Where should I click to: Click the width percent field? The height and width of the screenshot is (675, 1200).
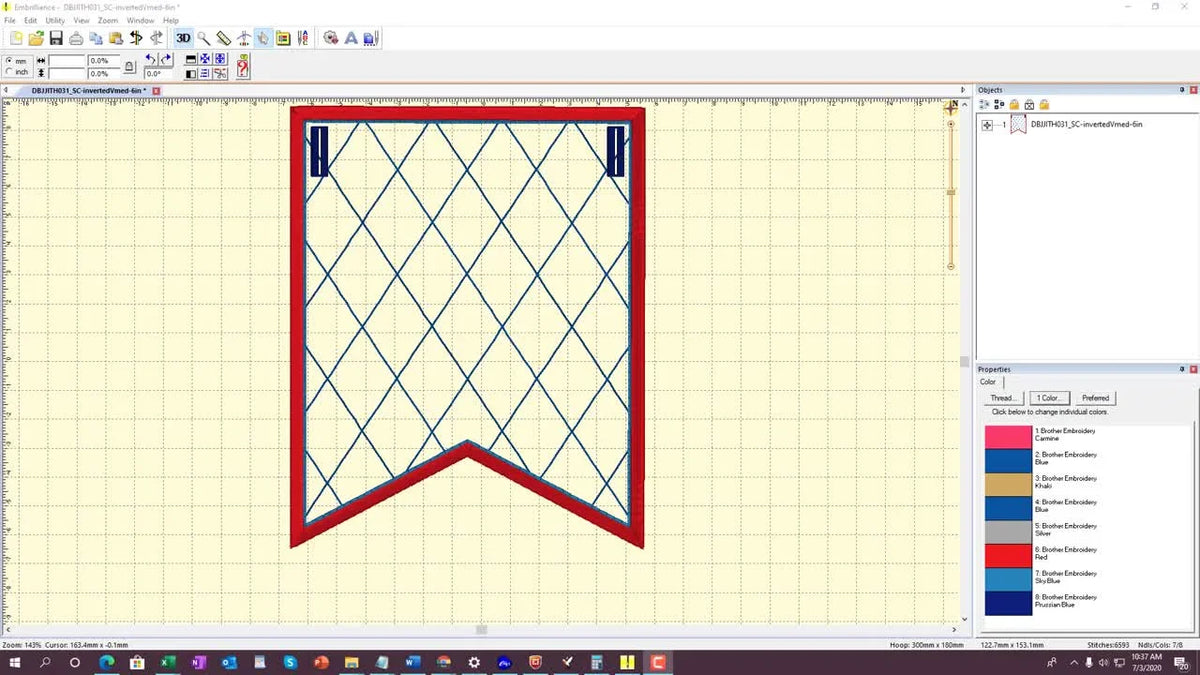pos(104,60)
